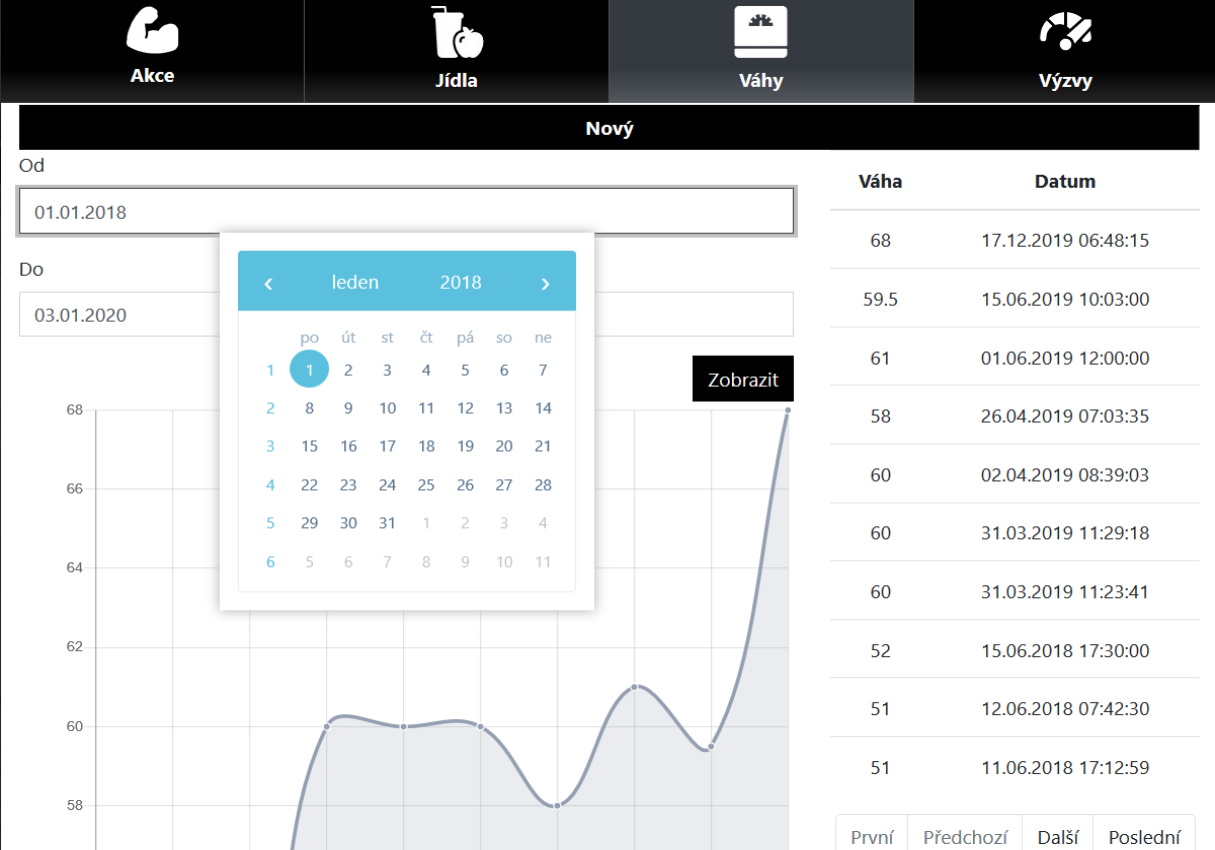This screenshot has height=850, width=1215.
Task: Click the weight scale Váhy icon
Action: pos(761,32)
